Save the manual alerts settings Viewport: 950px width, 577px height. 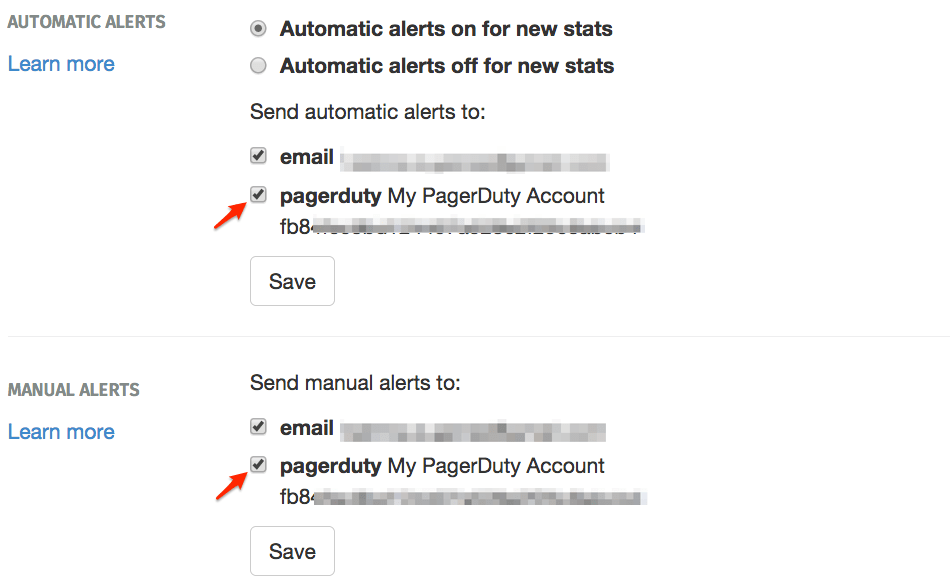tap(292, 551)
